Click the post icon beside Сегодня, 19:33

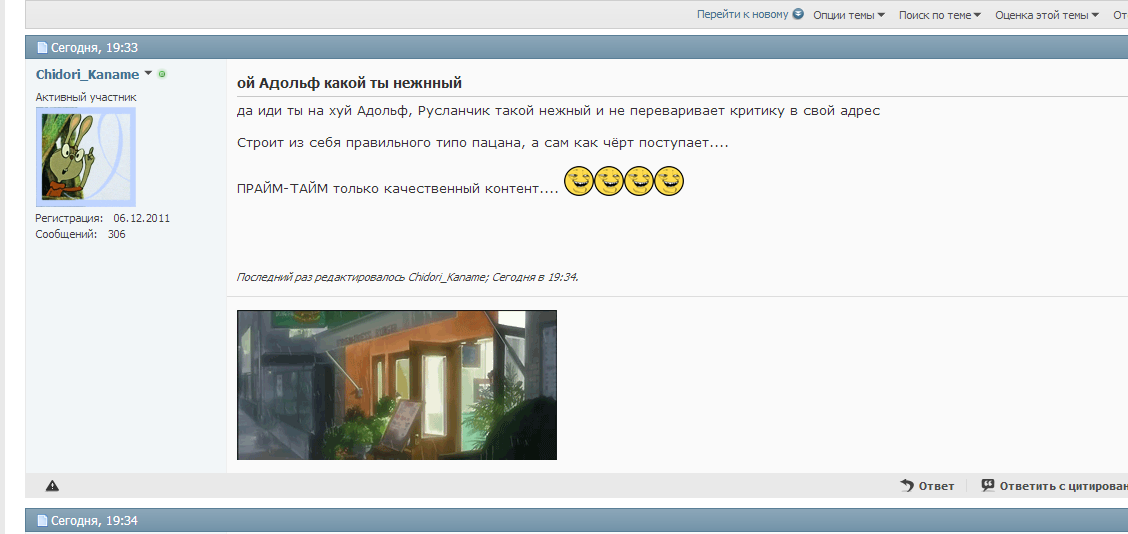point(42,48)
